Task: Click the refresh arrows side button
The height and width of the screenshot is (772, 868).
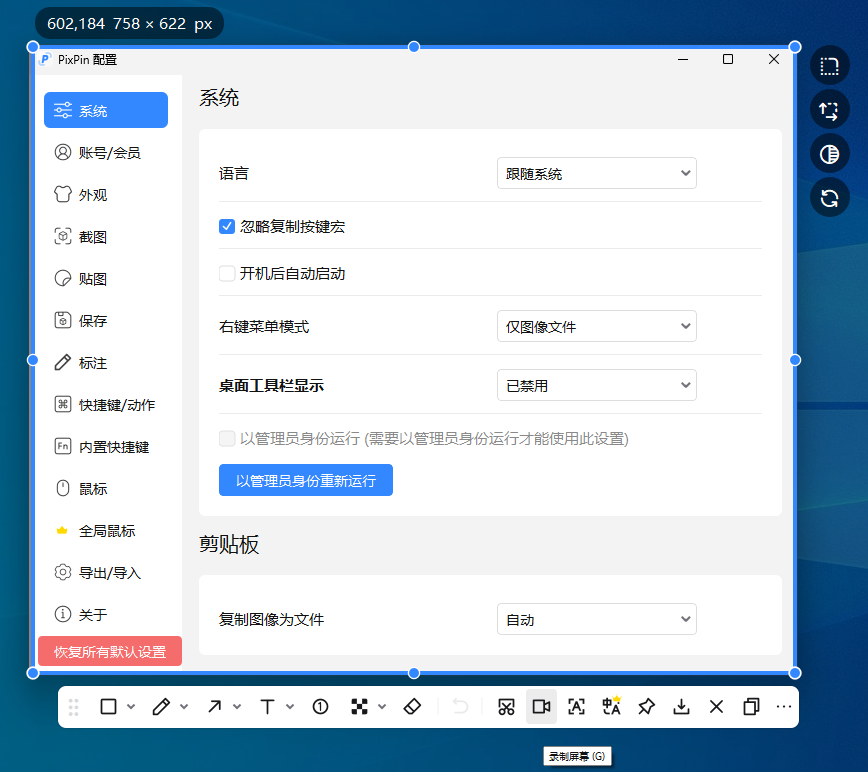Action: 829,198
